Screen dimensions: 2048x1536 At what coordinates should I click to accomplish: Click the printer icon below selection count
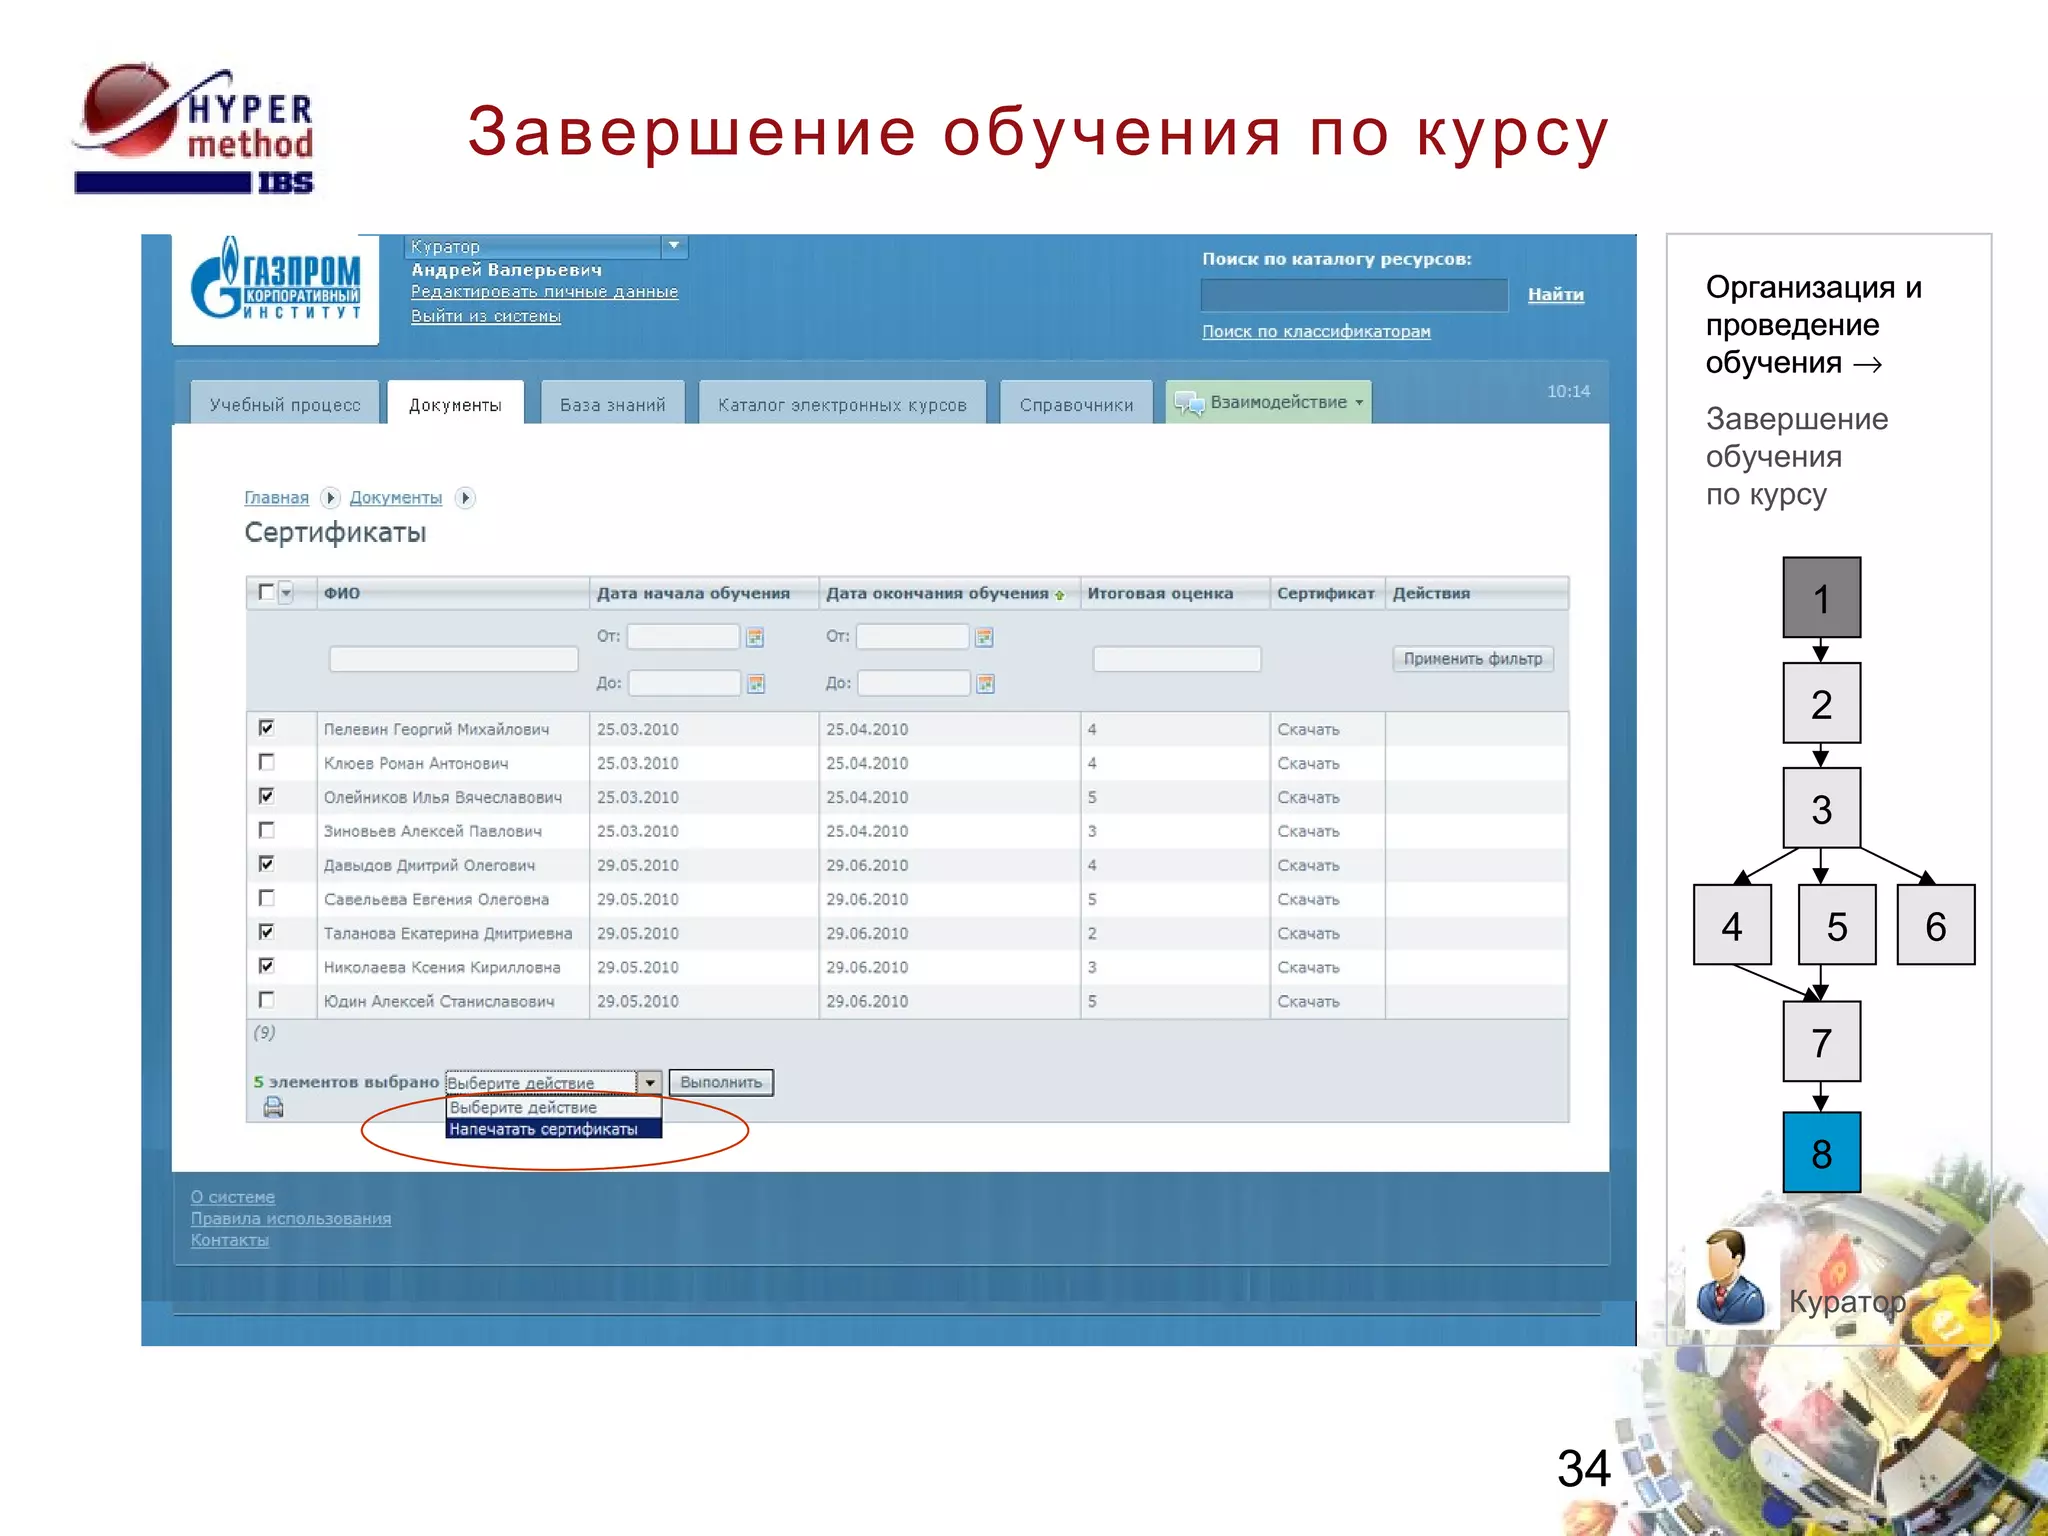click(273, 1107)
